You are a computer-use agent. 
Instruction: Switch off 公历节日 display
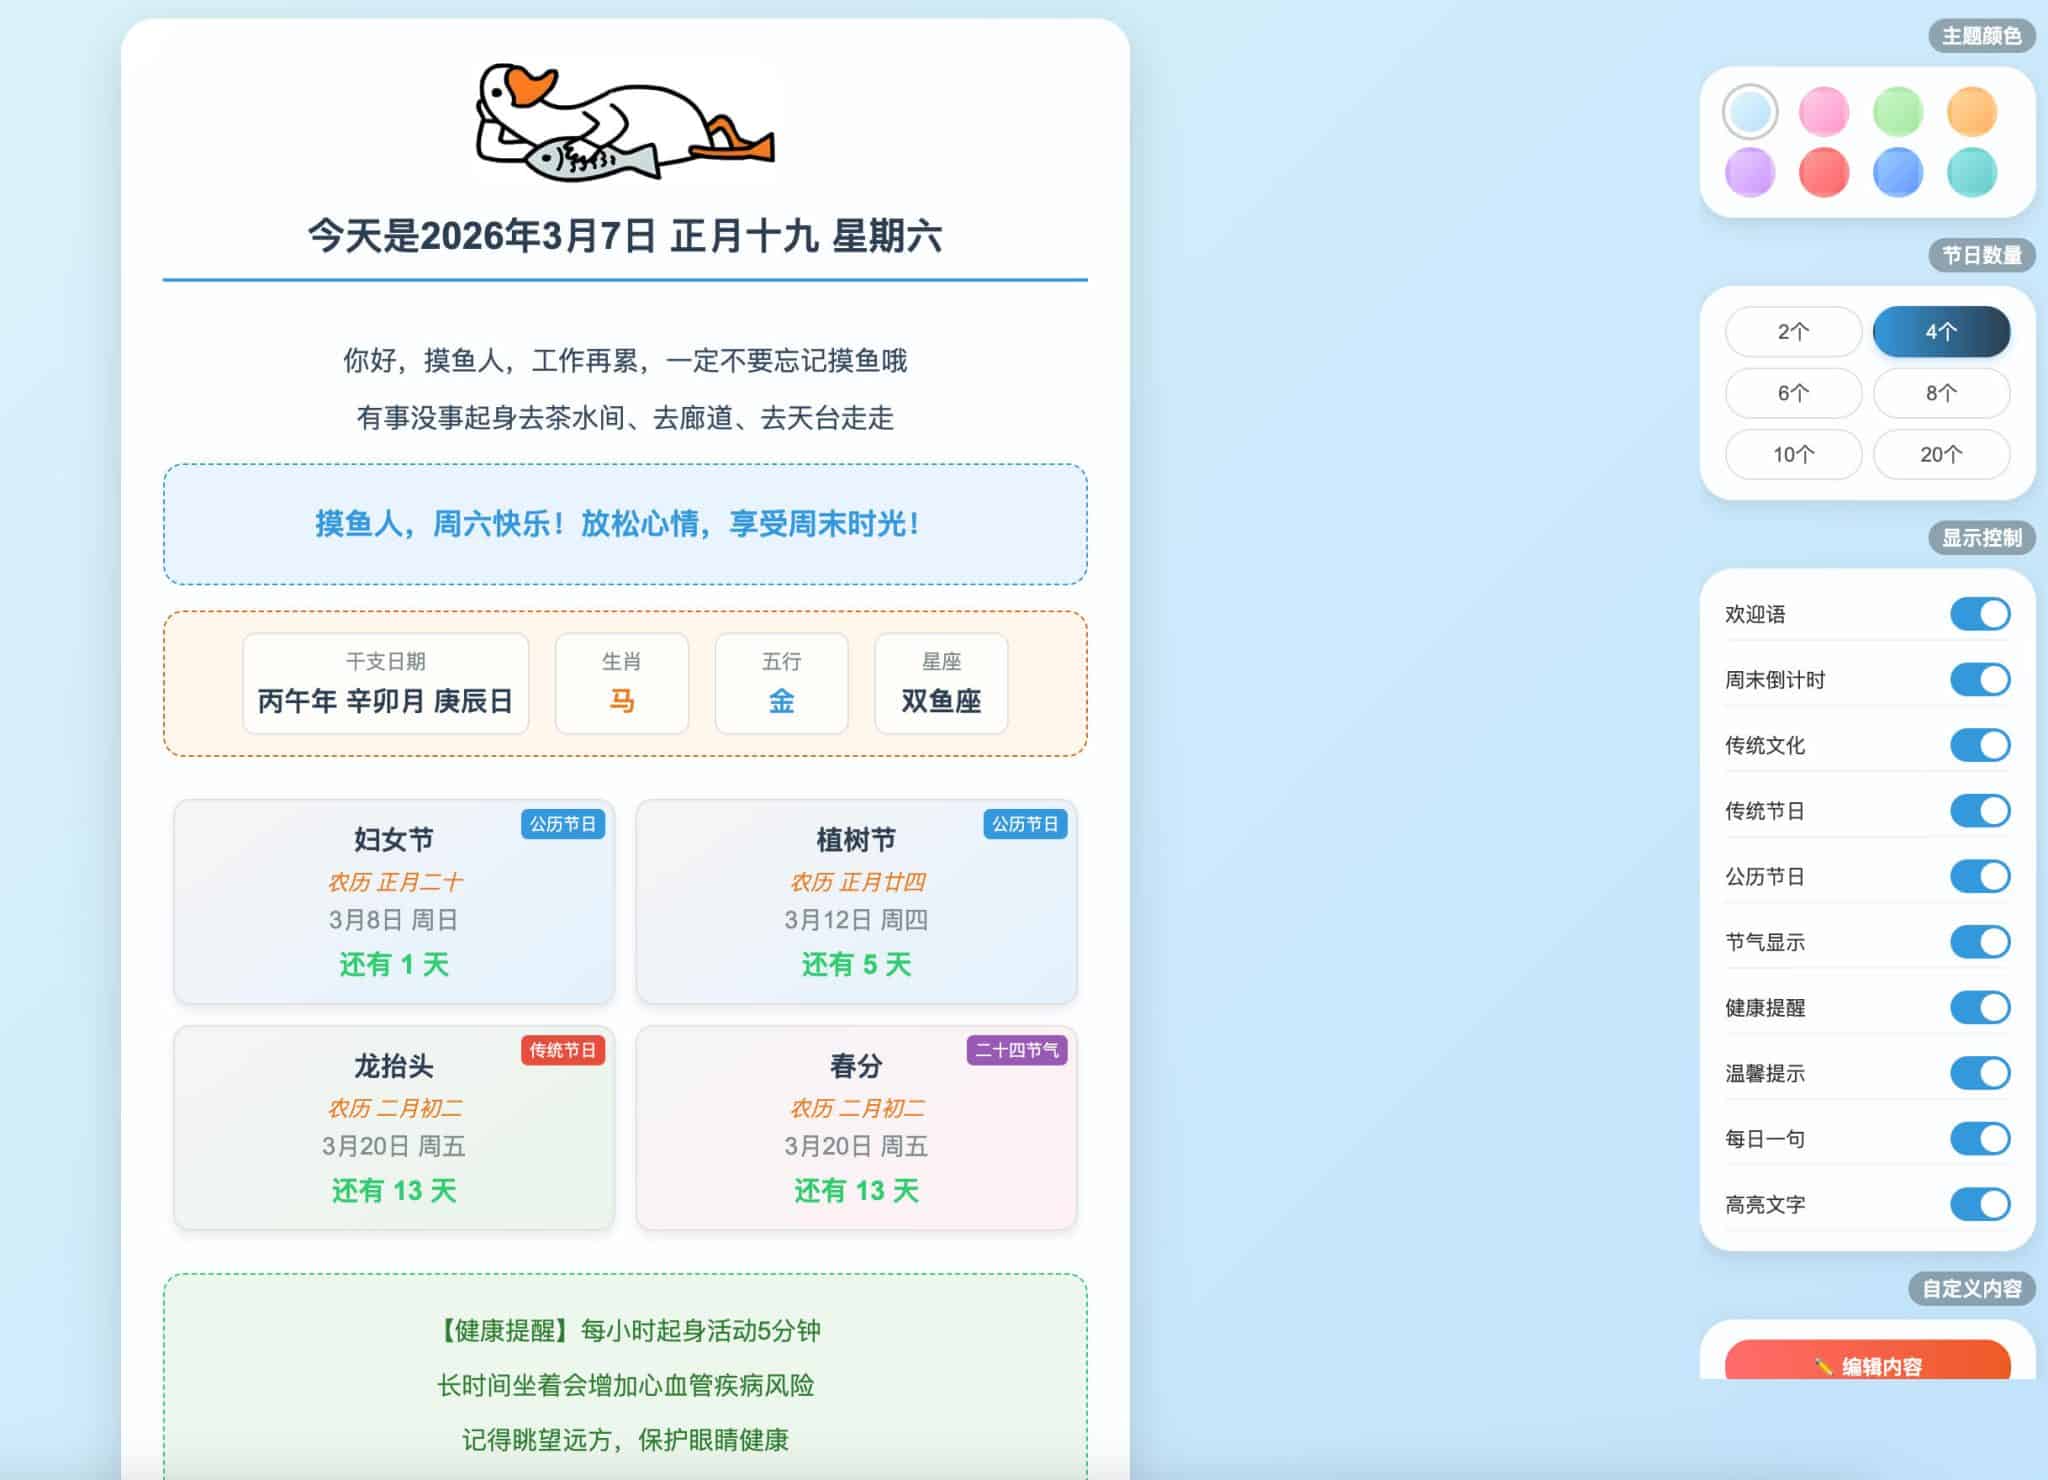tap(1980, 876)
